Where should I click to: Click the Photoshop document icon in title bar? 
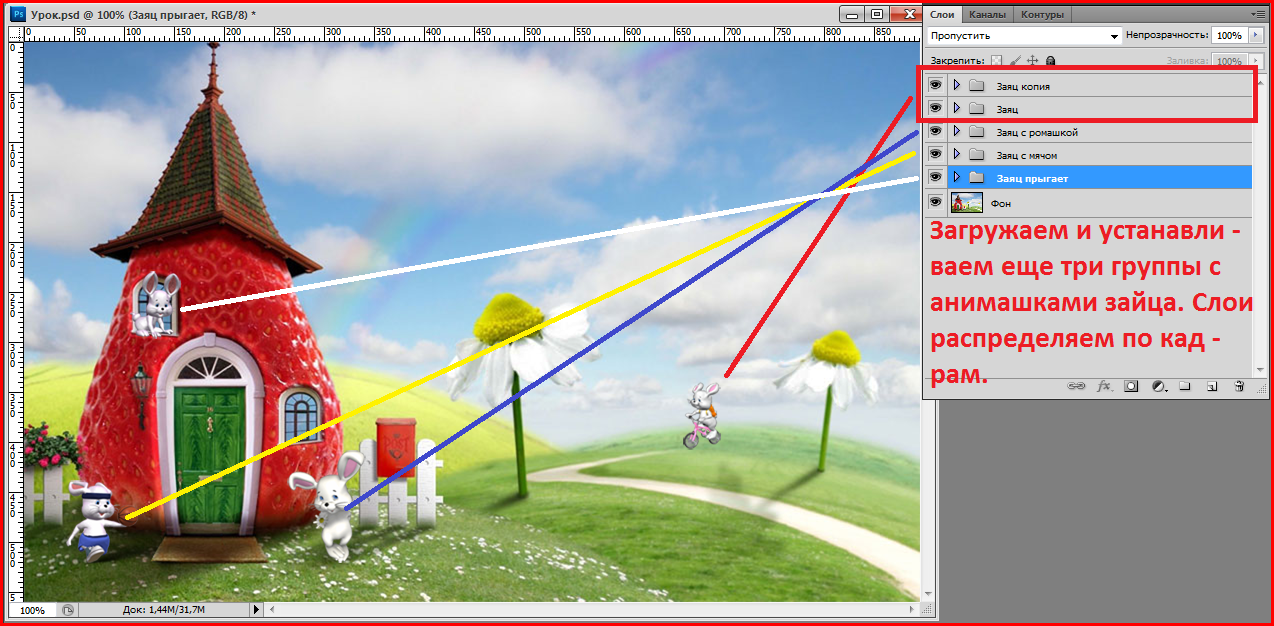[17, 14]
